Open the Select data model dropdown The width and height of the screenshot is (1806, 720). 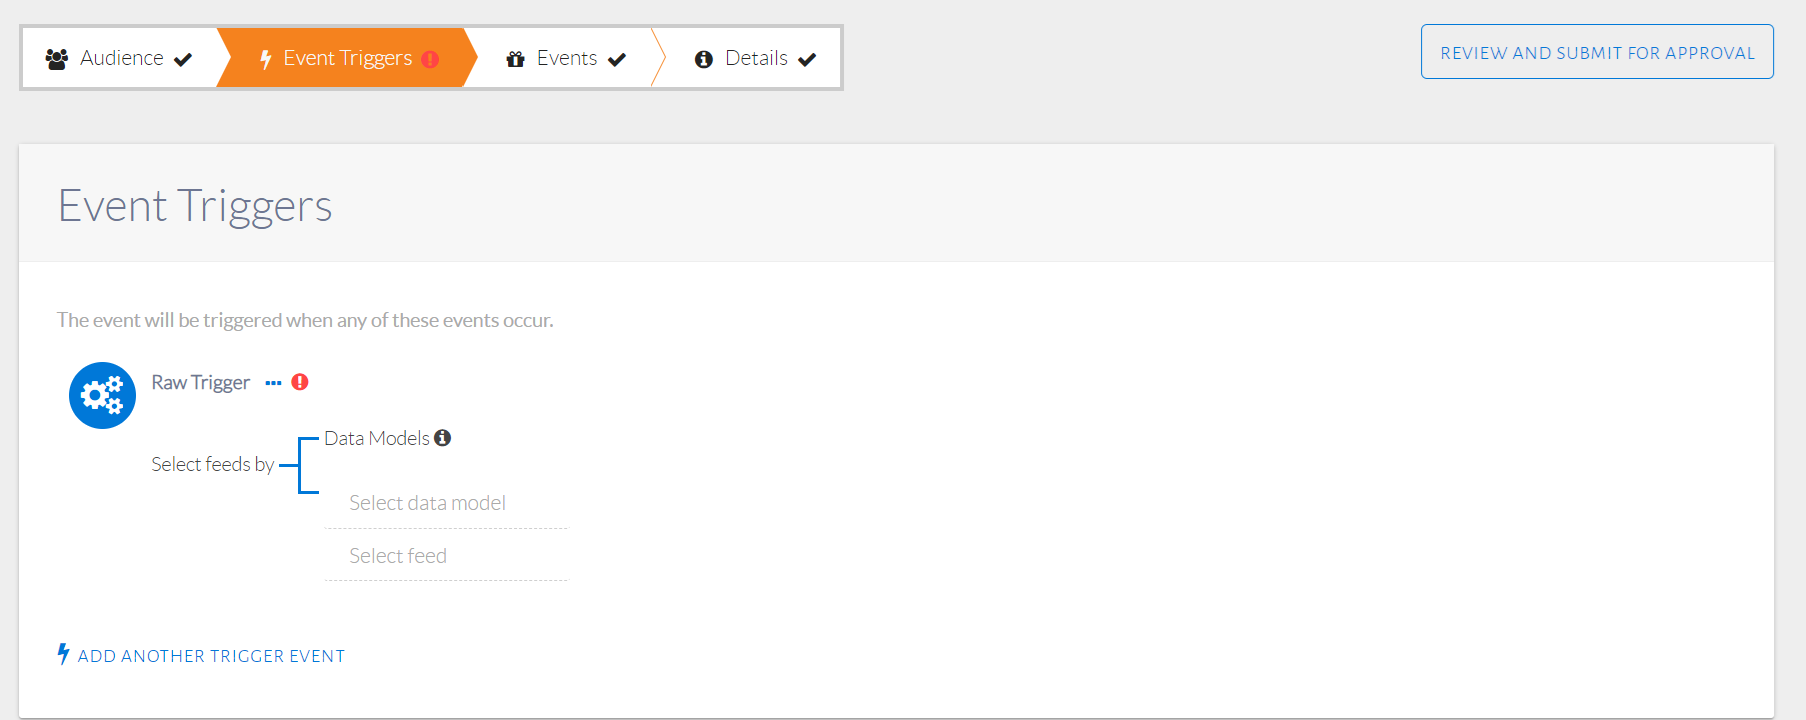tap(446, 503)
